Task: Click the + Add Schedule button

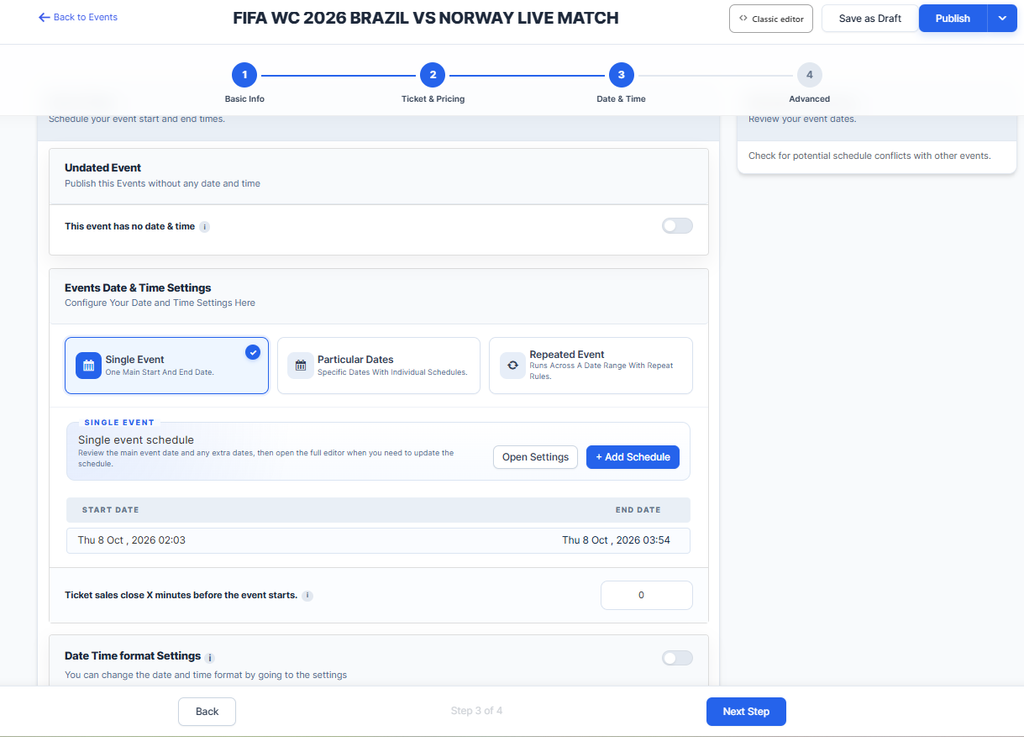Action: click(x=633, y=457)
